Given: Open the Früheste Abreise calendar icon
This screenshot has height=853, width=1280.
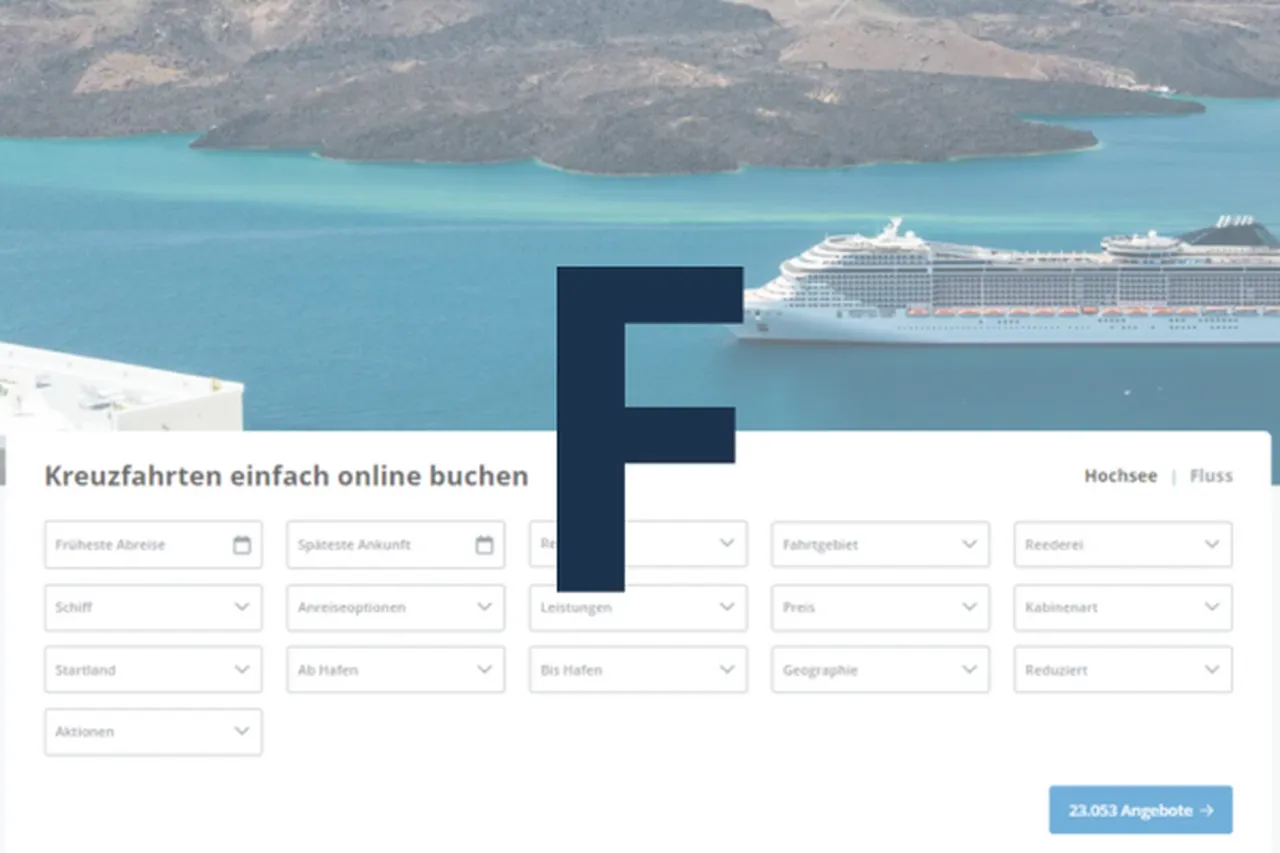Looking at the screenshot, I should coord(242,545).
